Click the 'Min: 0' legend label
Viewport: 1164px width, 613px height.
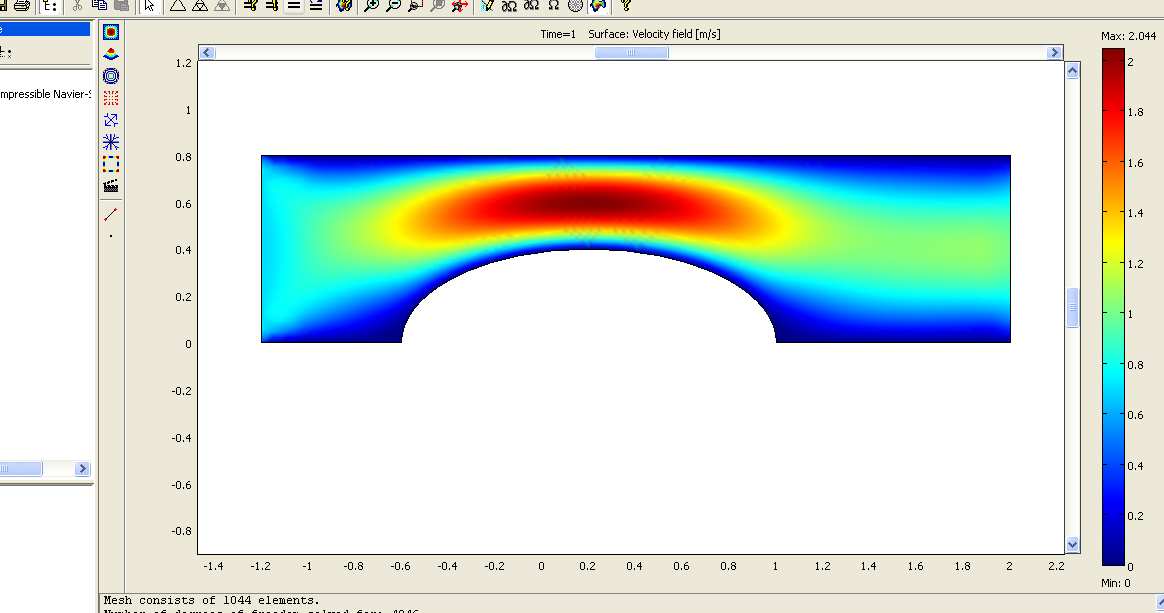(1116, 583)
